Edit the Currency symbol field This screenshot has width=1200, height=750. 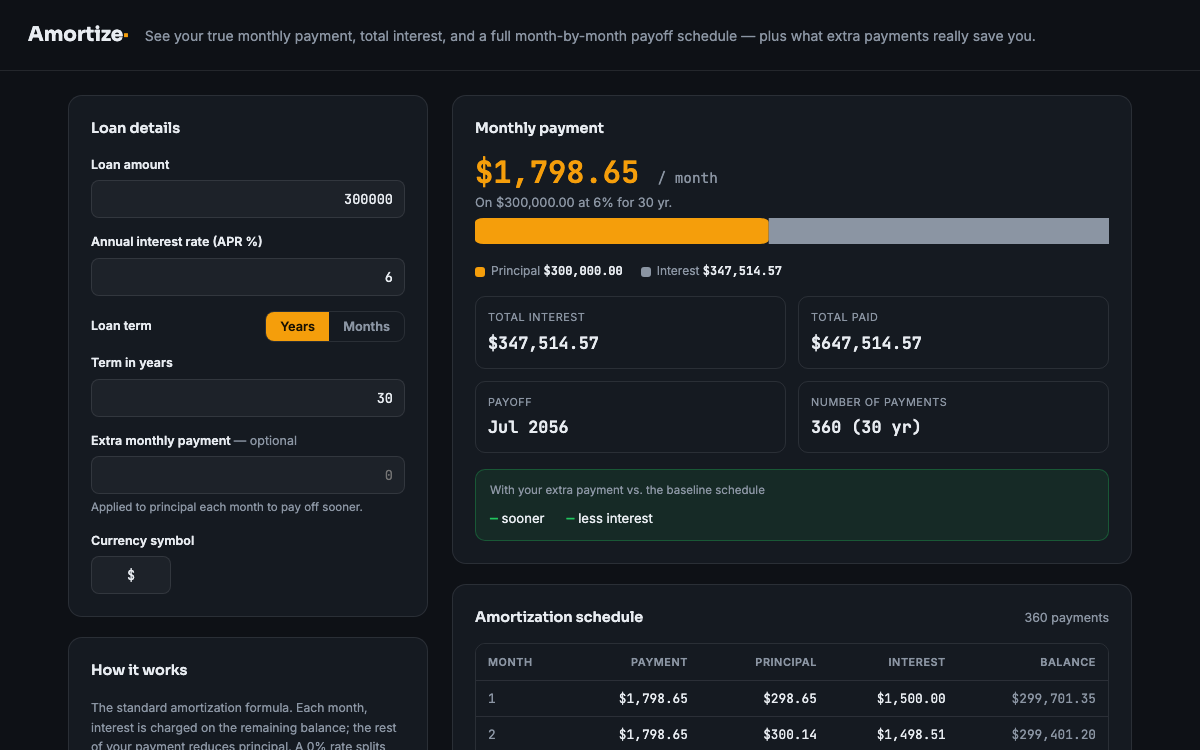[x=131, y=575]
